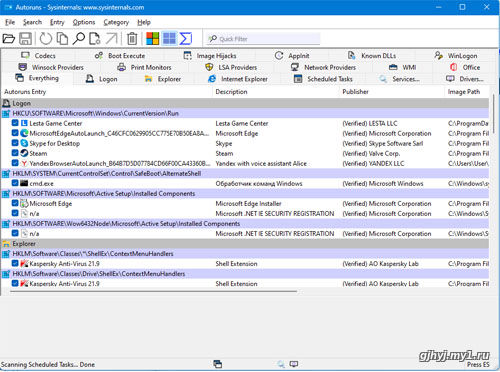Click the Edge icon on MicrosoftEdgeAutoLaunch row
Screen dimensions: 500x372
24,133
